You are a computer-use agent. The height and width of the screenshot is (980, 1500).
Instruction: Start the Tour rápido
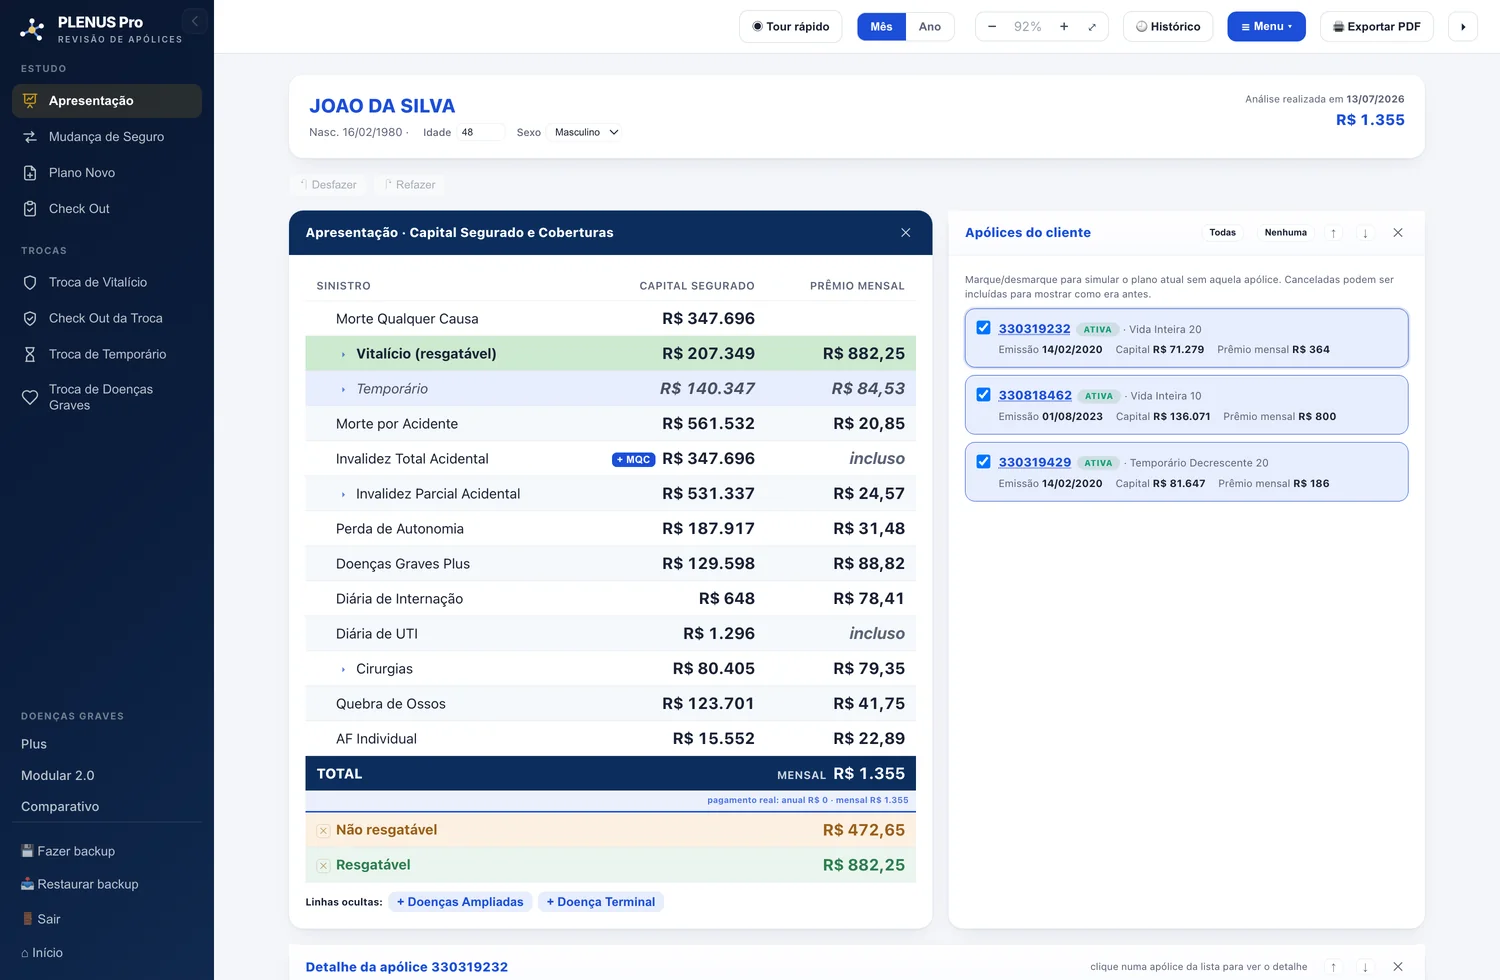[x=791, y=27]
